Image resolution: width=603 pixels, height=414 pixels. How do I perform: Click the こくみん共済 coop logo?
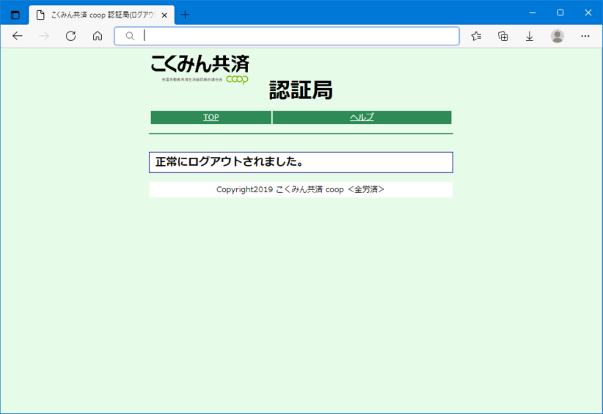pos(200,70)
